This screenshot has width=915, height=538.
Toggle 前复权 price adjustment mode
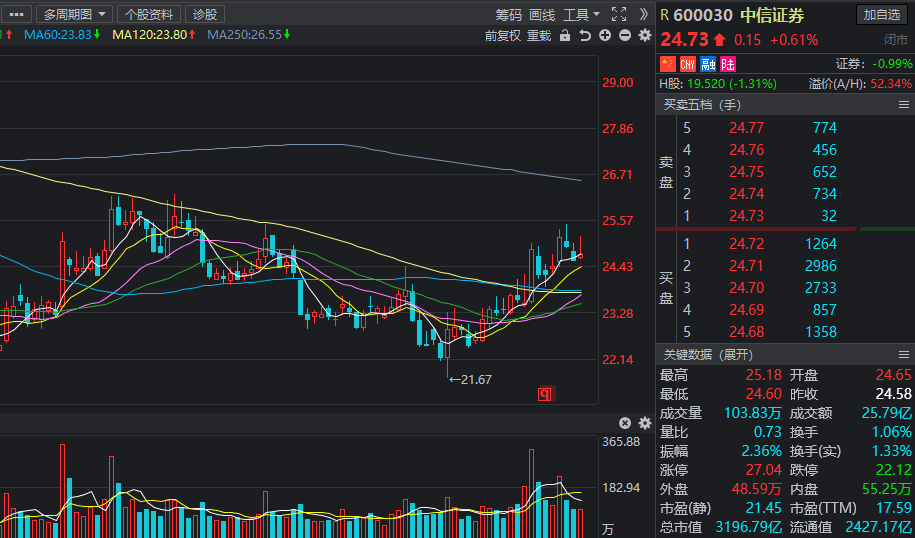click(x=503, y=36)
